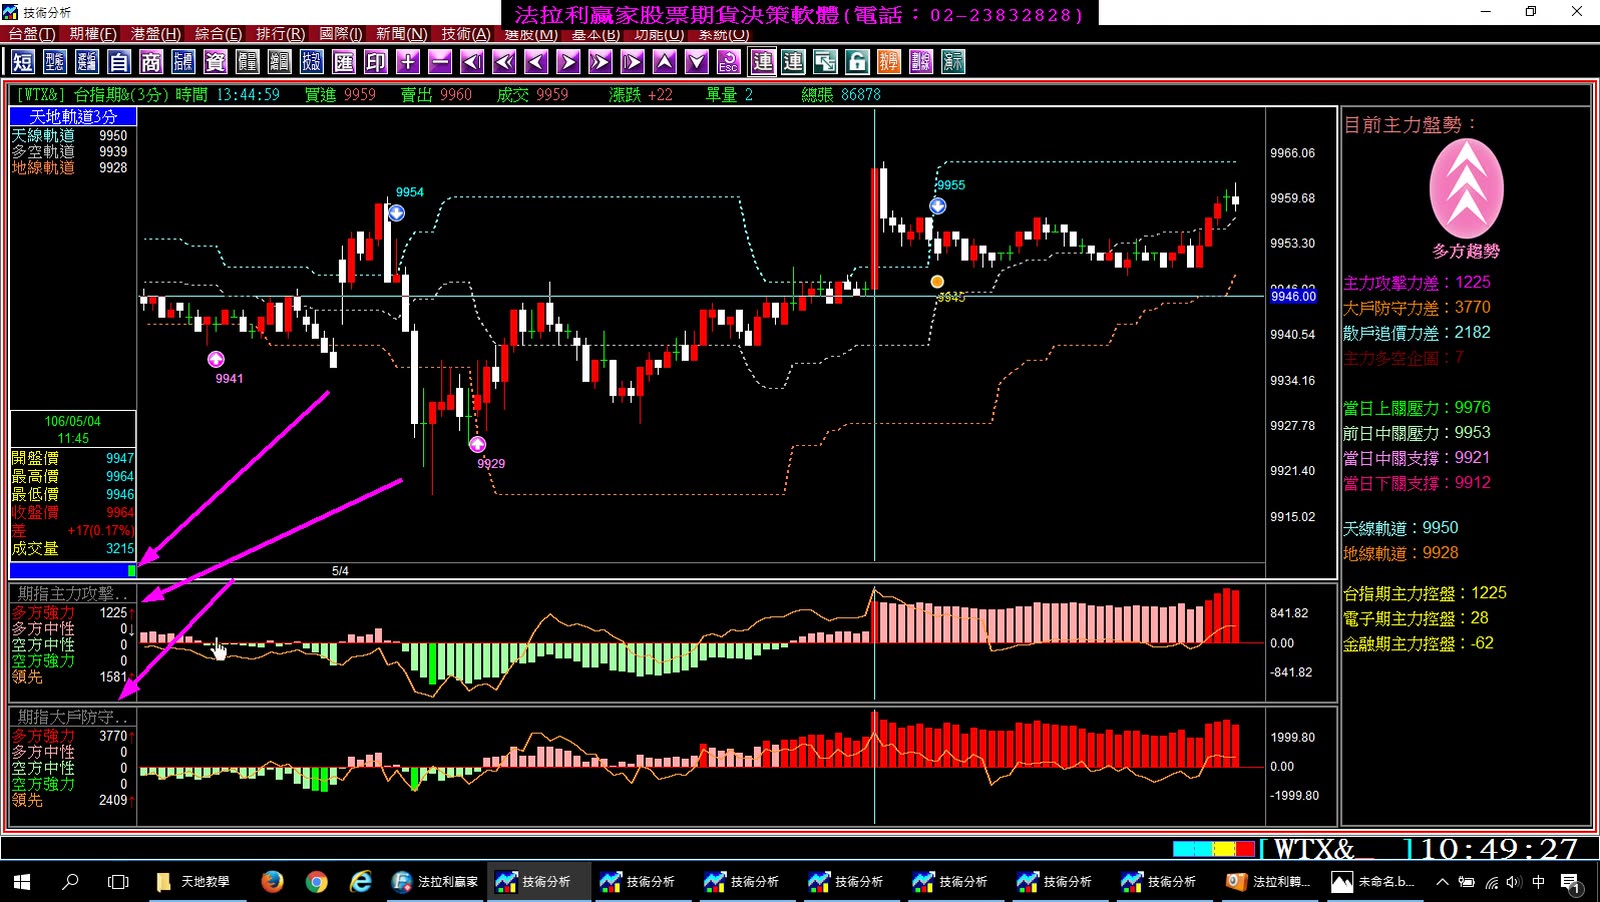Click the 短 toolbar icon
The image size is (1600, 902).
click(23, 62)
